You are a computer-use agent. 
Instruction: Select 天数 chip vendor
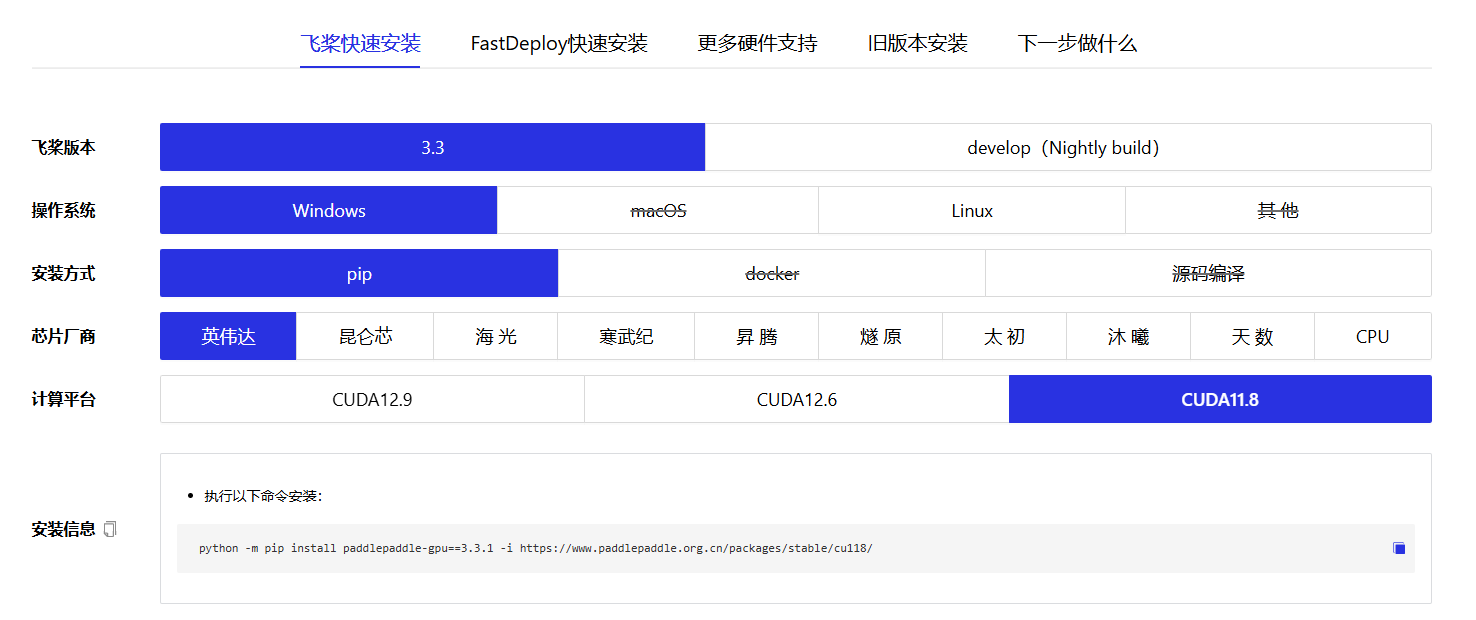tap(1252, 336)
